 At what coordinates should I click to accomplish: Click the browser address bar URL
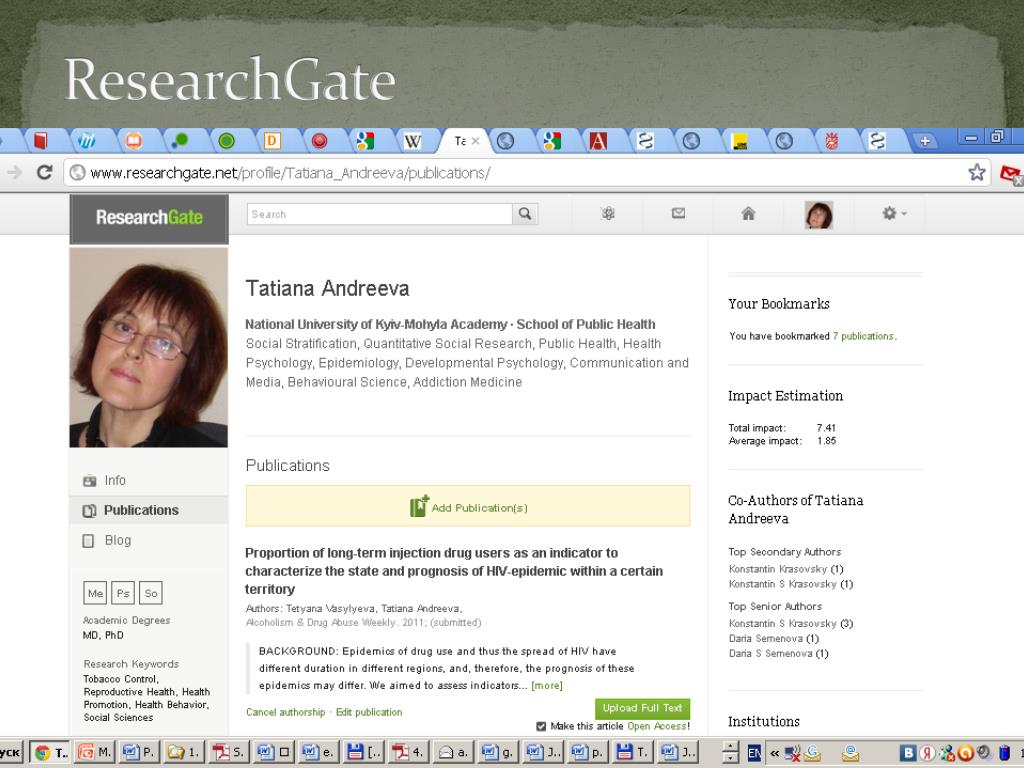coord(290,173)
